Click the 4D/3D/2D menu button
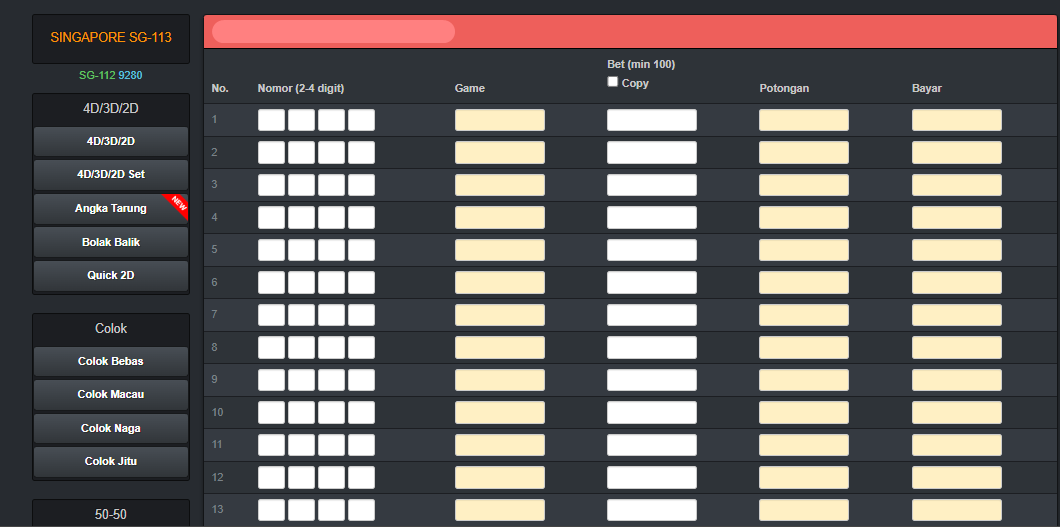 tap(110, 141)
